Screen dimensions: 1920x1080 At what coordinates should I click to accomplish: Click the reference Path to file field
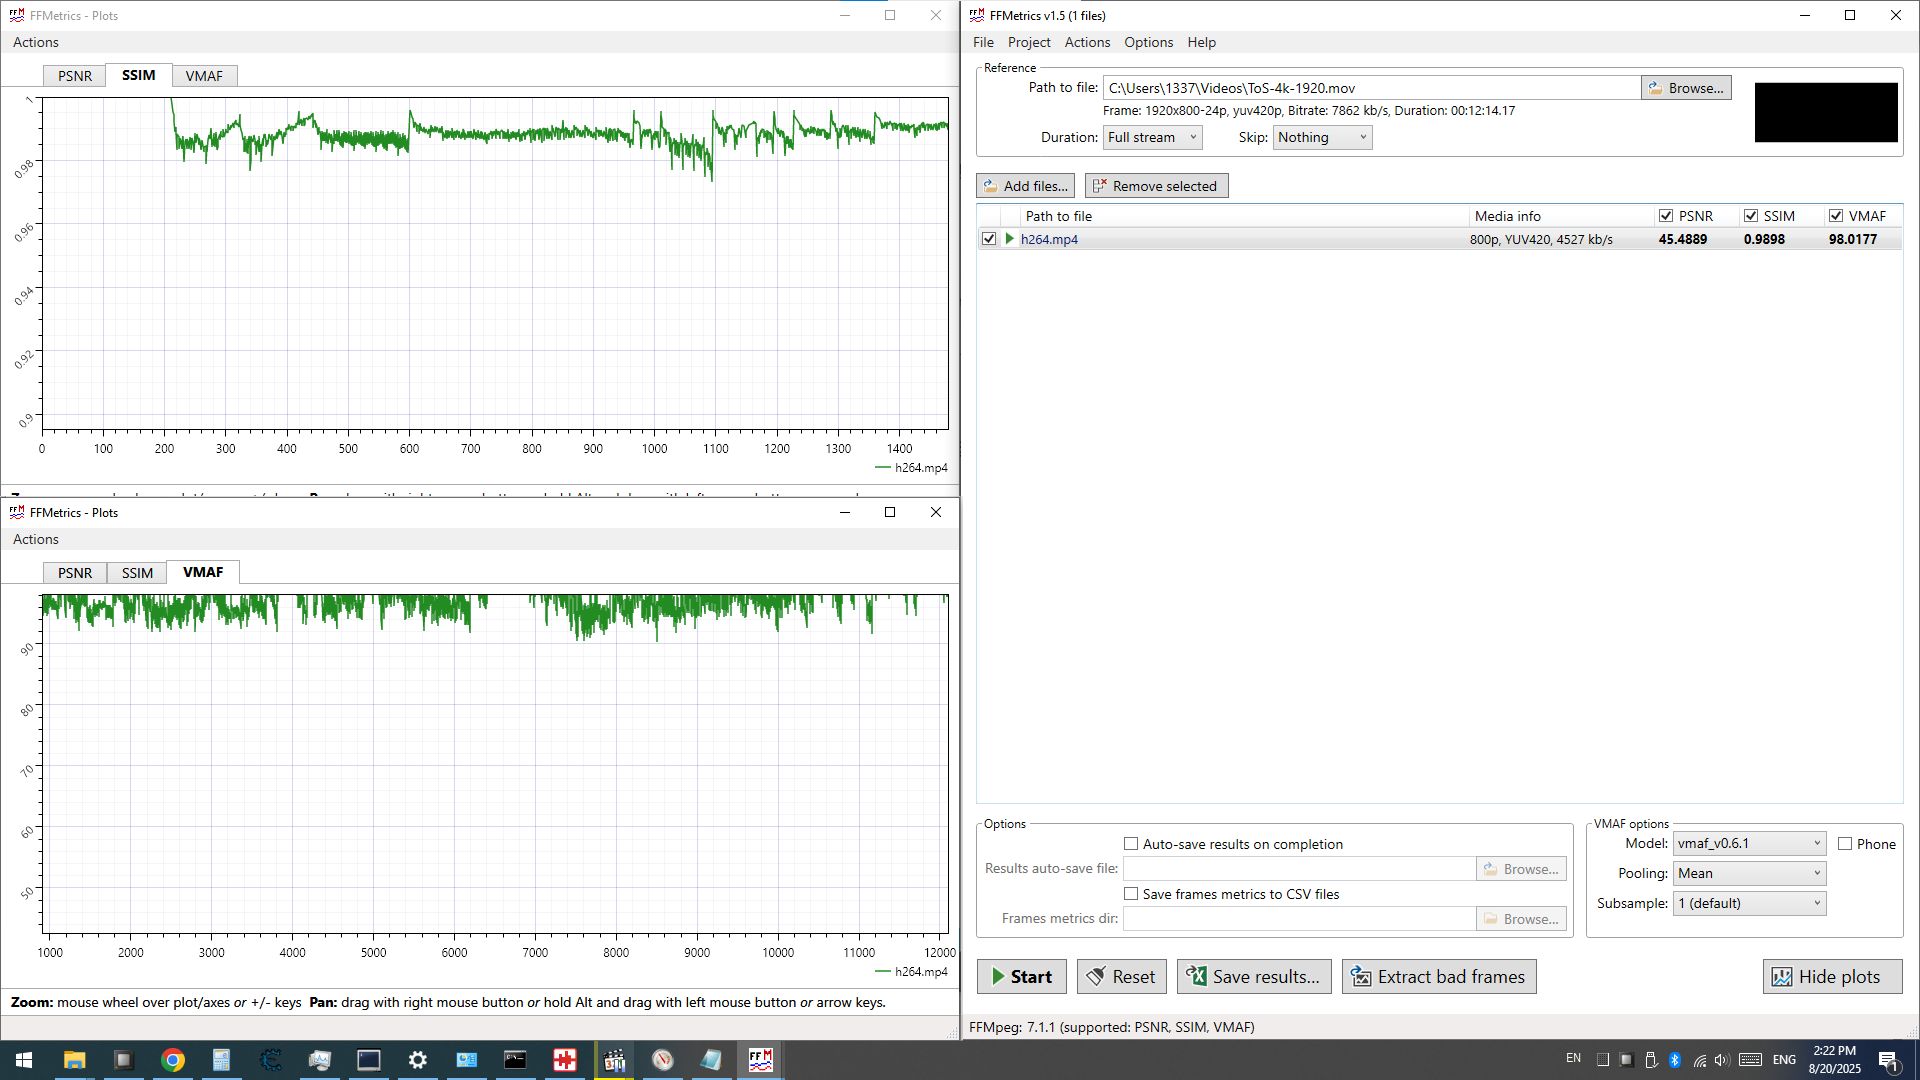1370,88
